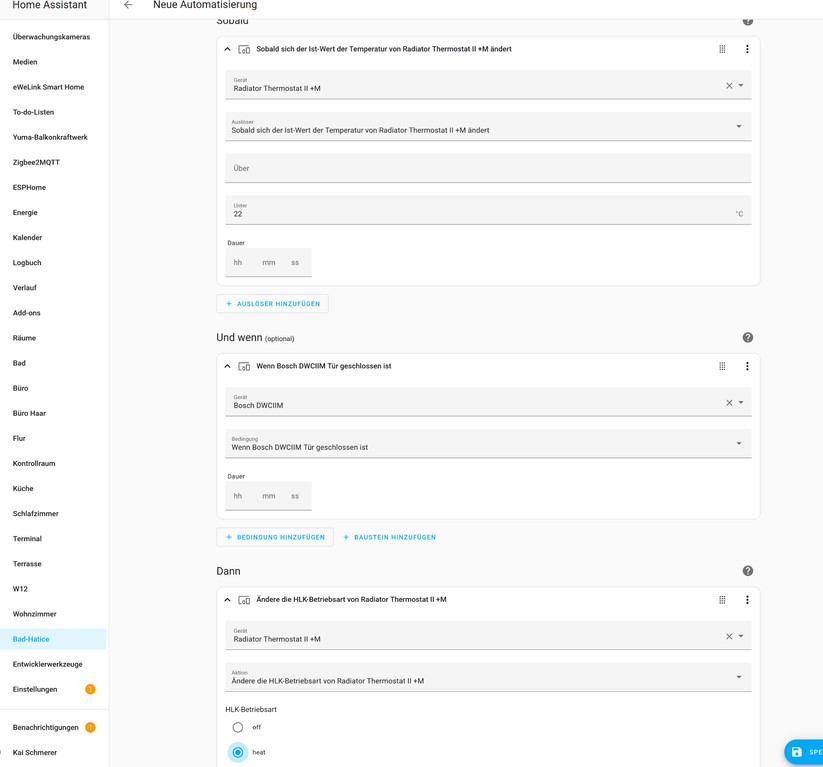Click the help icon beside Dann

pos(747,571)
